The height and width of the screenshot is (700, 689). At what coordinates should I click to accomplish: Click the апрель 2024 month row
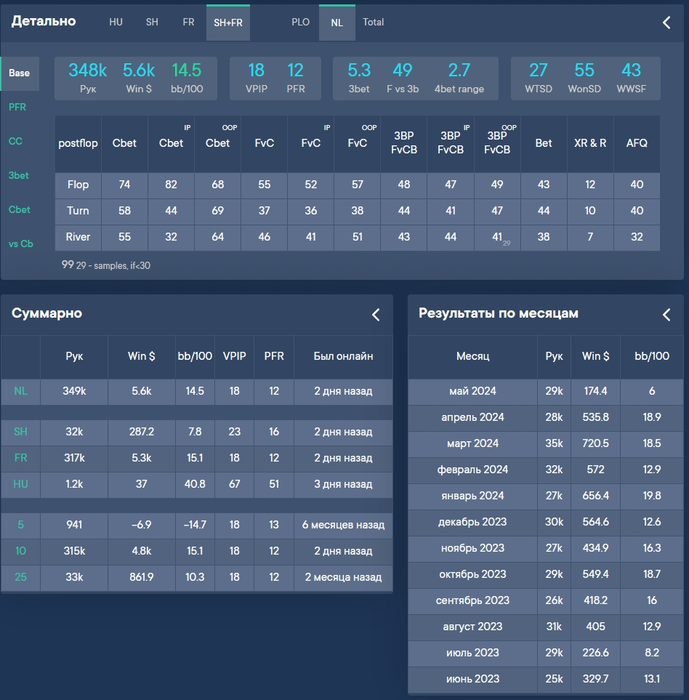coord(546,417)
